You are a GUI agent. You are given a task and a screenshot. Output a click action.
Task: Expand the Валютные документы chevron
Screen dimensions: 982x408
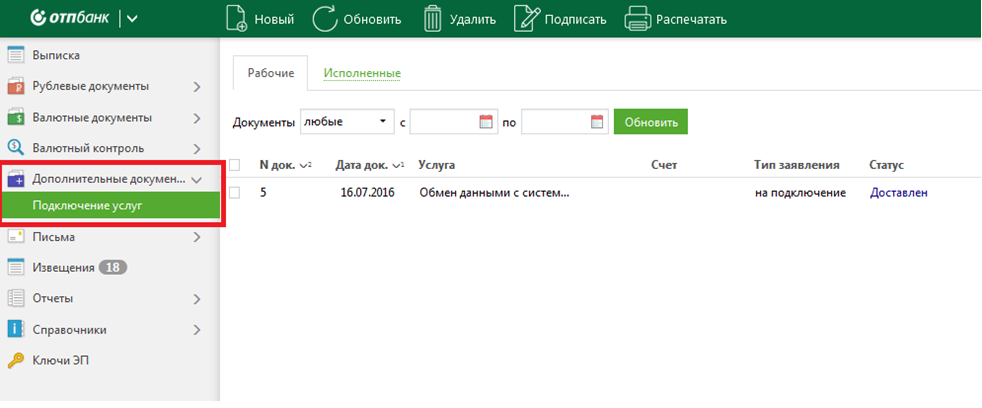coord(197,118)
